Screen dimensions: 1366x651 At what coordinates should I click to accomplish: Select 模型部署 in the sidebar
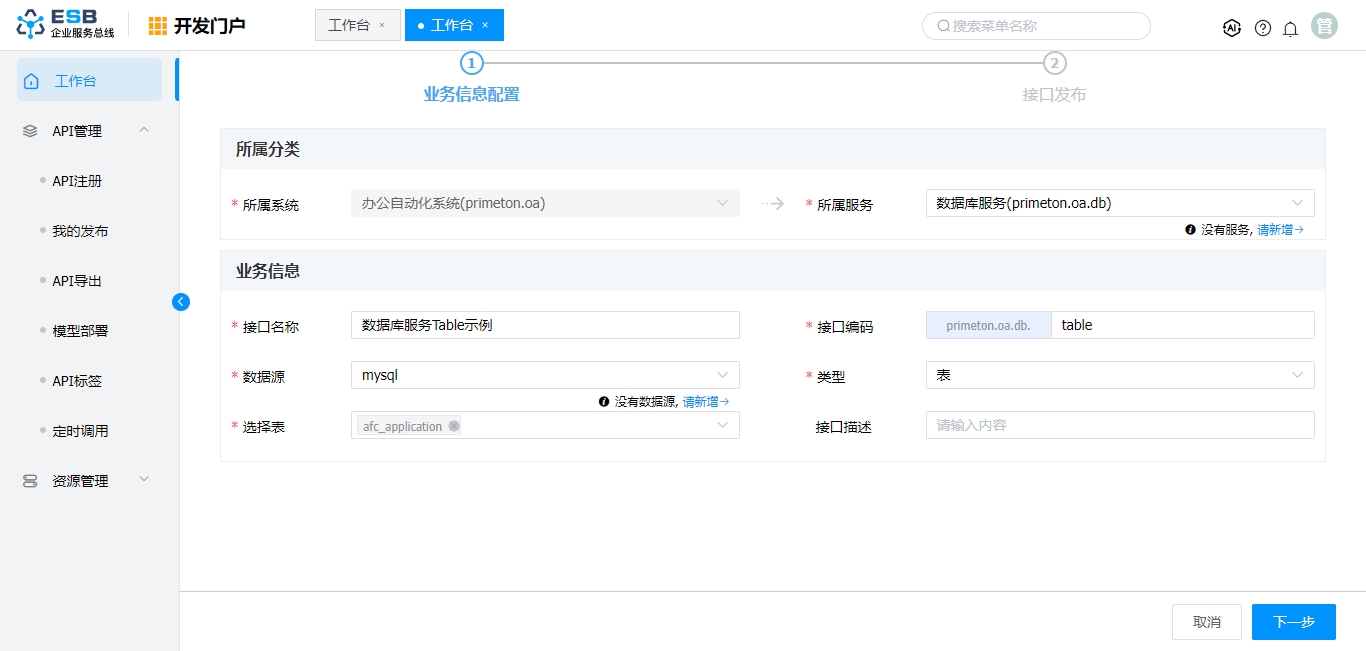click(x=80, y=331)
